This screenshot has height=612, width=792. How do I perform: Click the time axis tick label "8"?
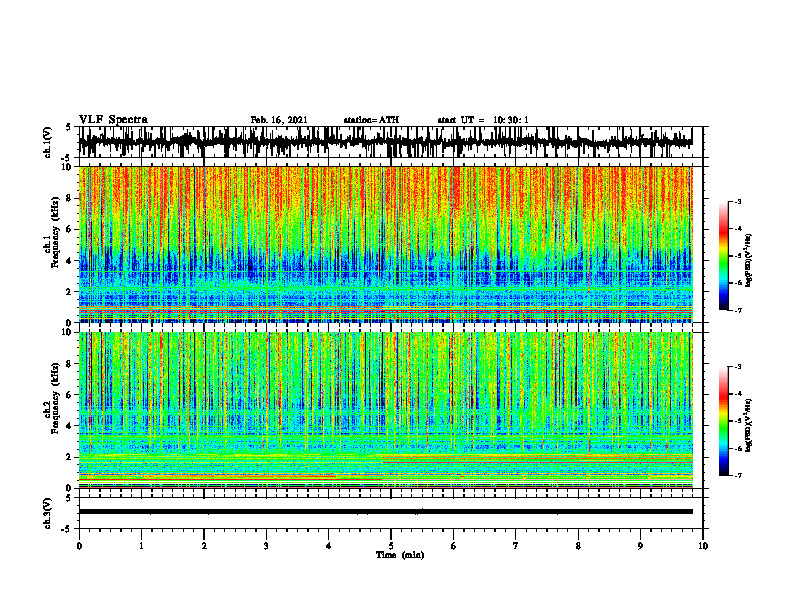(578, 546)
